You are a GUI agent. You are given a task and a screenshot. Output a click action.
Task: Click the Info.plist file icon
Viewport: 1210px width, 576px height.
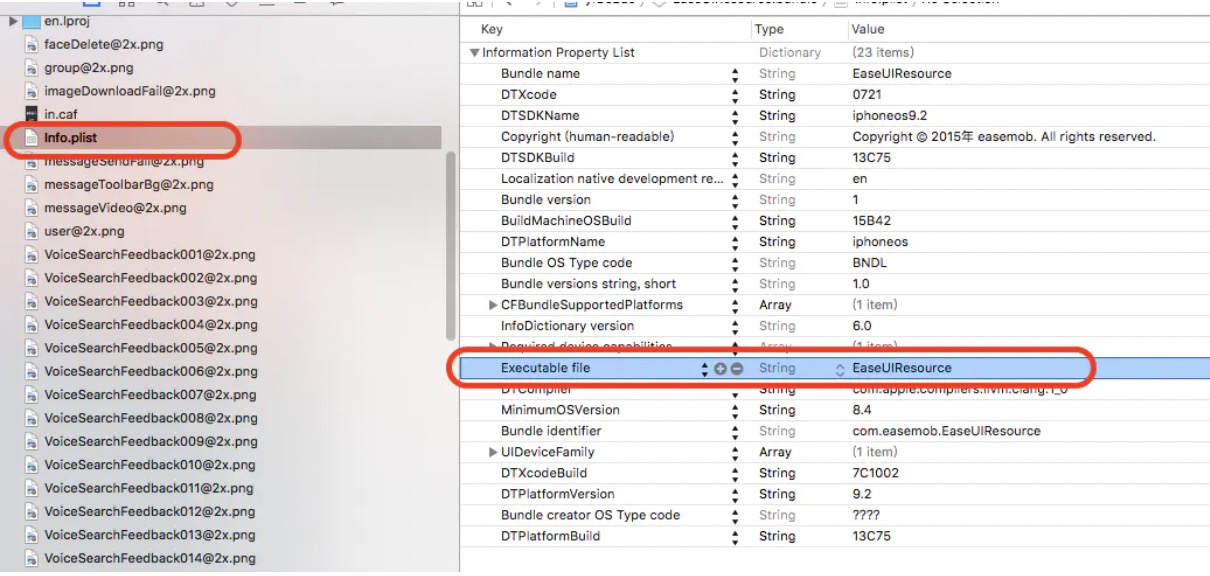pos(31,138)
